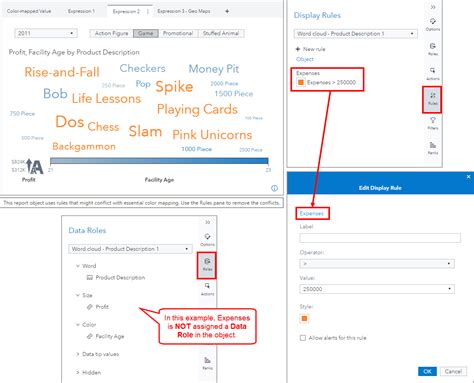Screen dimensions: 474x383
Task: Open Roles icon in Data Roles sidebar
Action: pos(207,265)
